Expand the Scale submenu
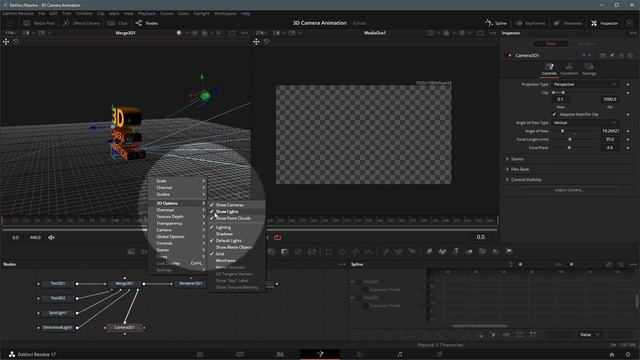 [178, 181]
